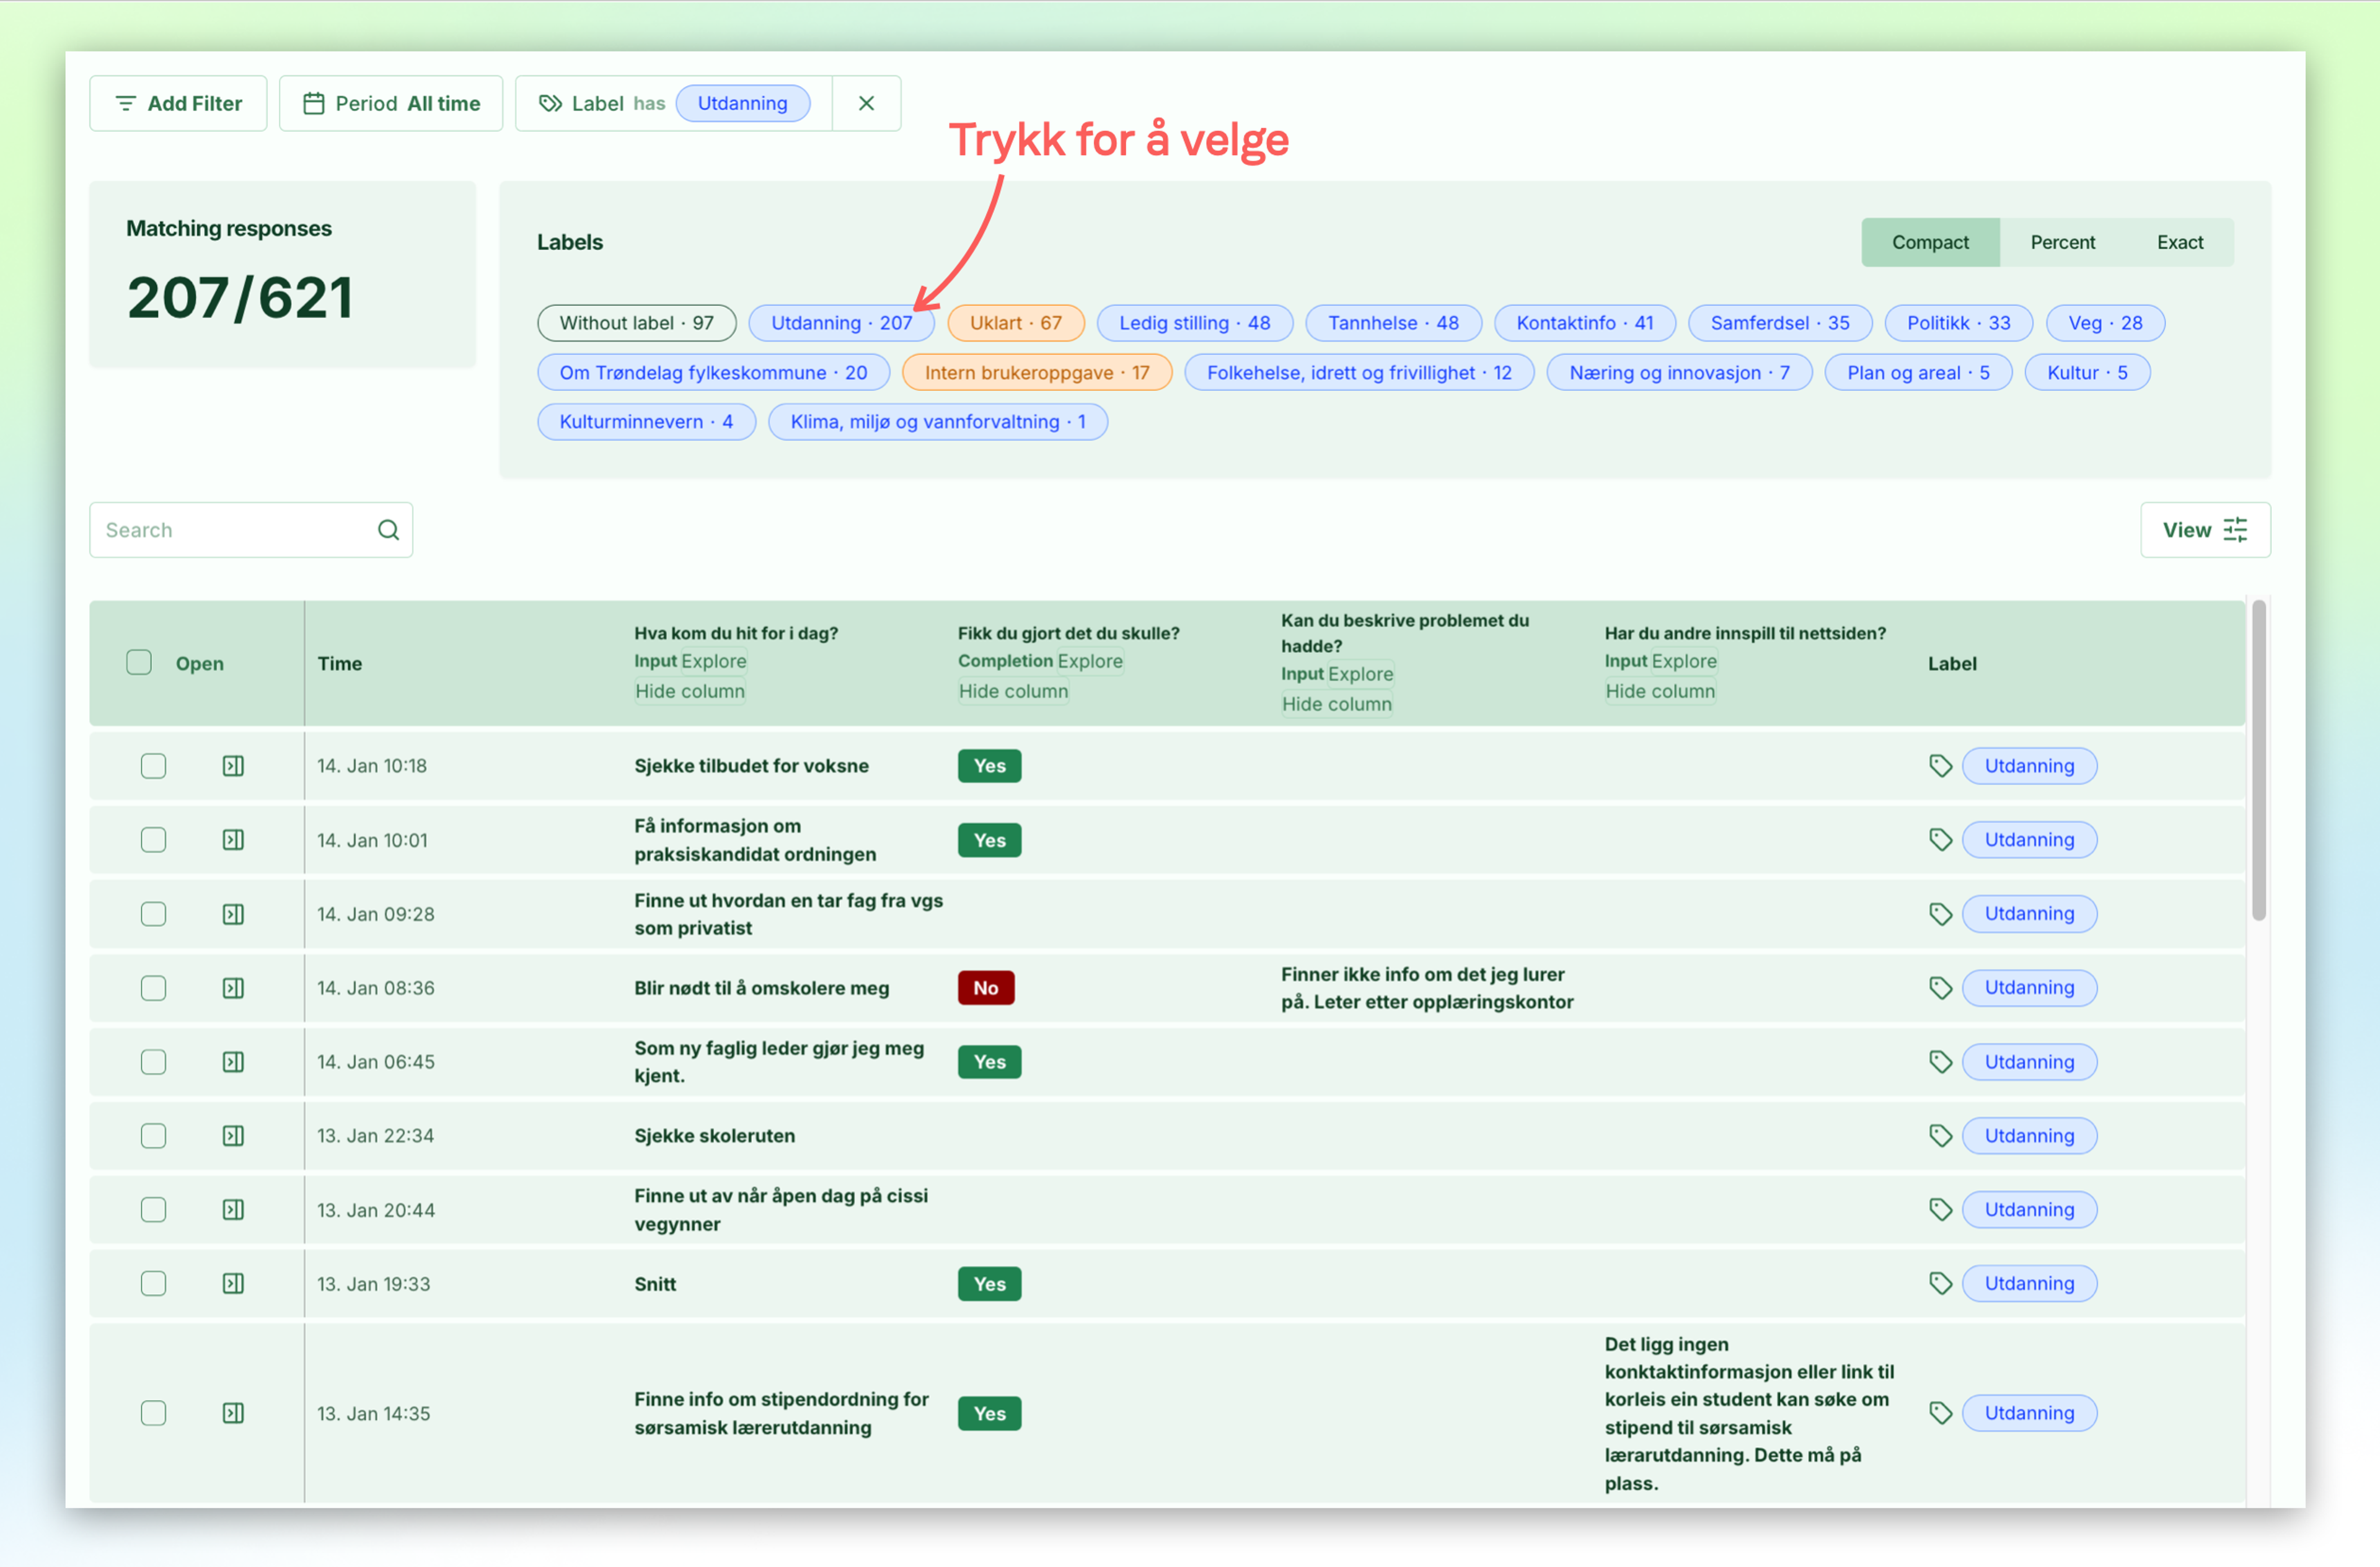
Task: Open the Period All time filter
Action: click(391, 103)
